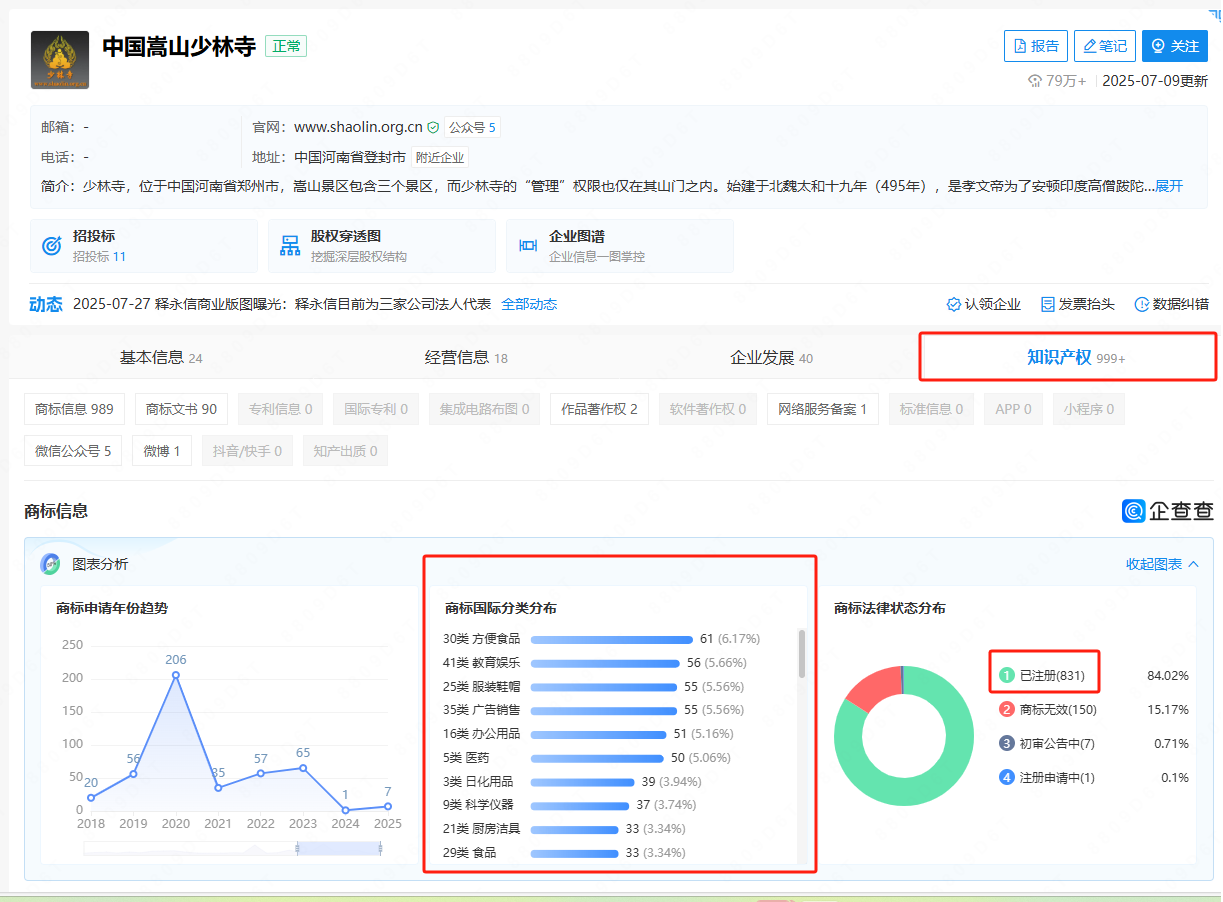Select the 商标文书 90 sub-tab

181,409
